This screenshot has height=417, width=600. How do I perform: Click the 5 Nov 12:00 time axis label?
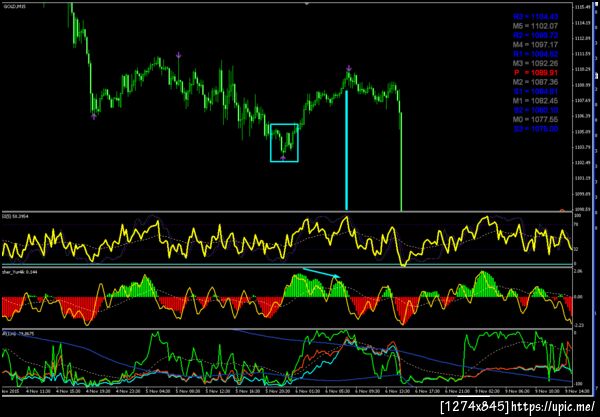click(218, 391)
